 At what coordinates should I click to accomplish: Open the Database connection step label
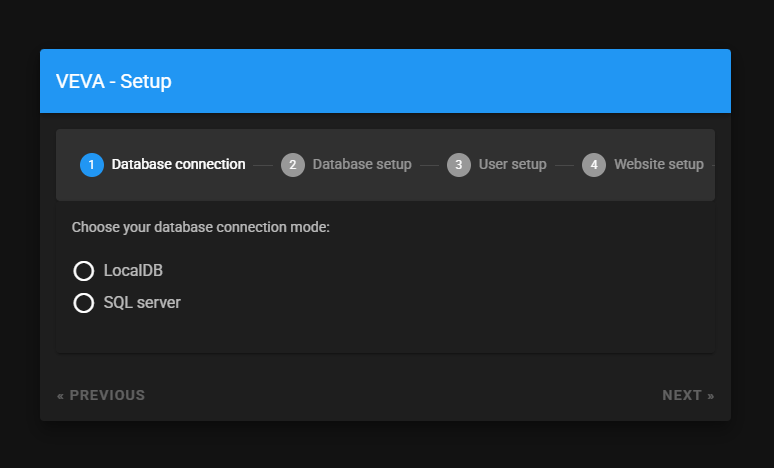click(178, 164)
